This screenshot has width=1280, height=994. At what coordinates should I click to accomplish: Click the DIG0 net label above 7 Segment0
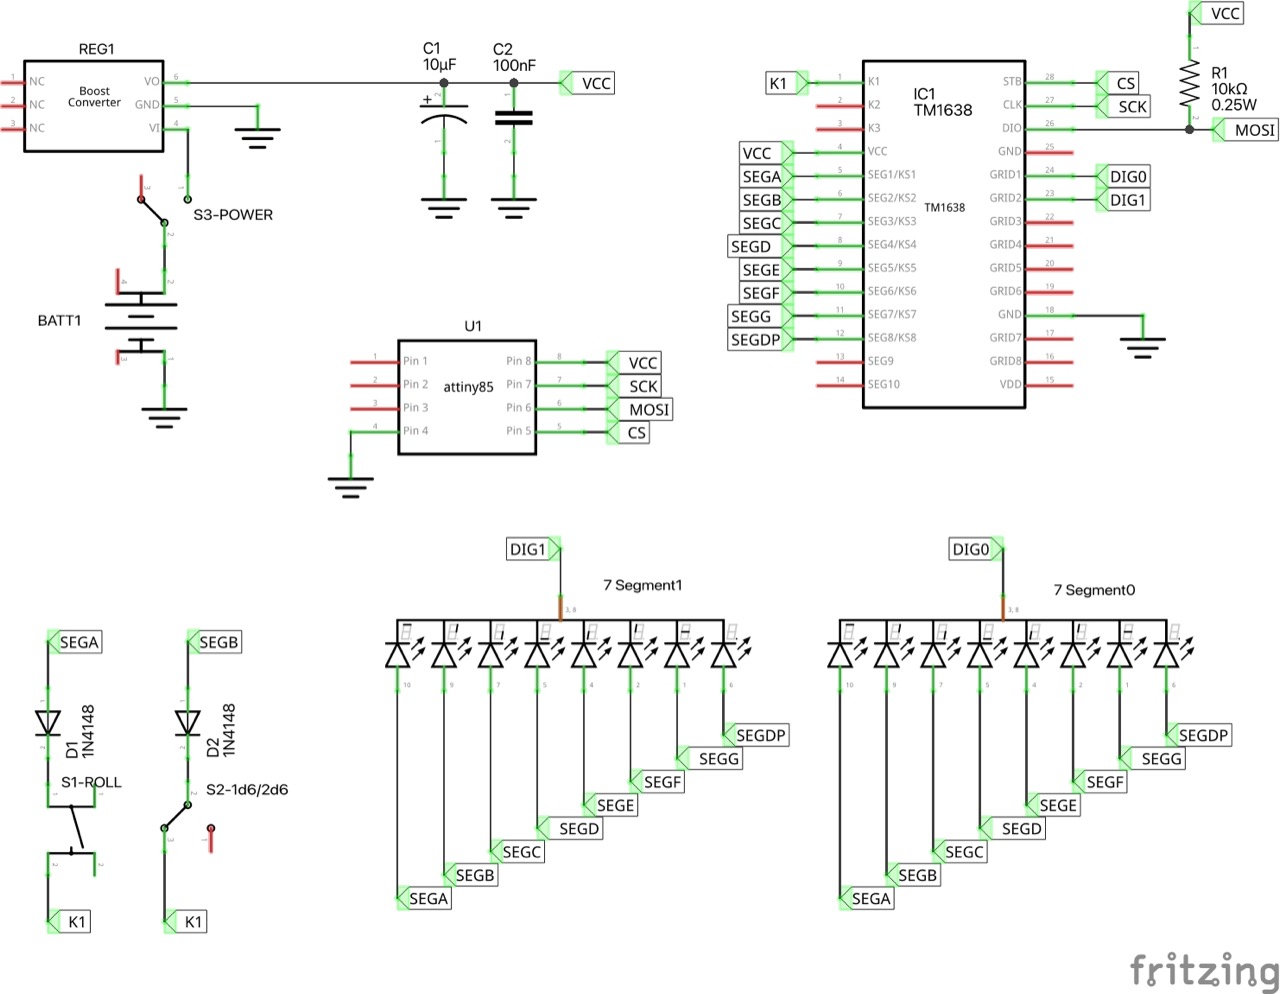[977, 549]
